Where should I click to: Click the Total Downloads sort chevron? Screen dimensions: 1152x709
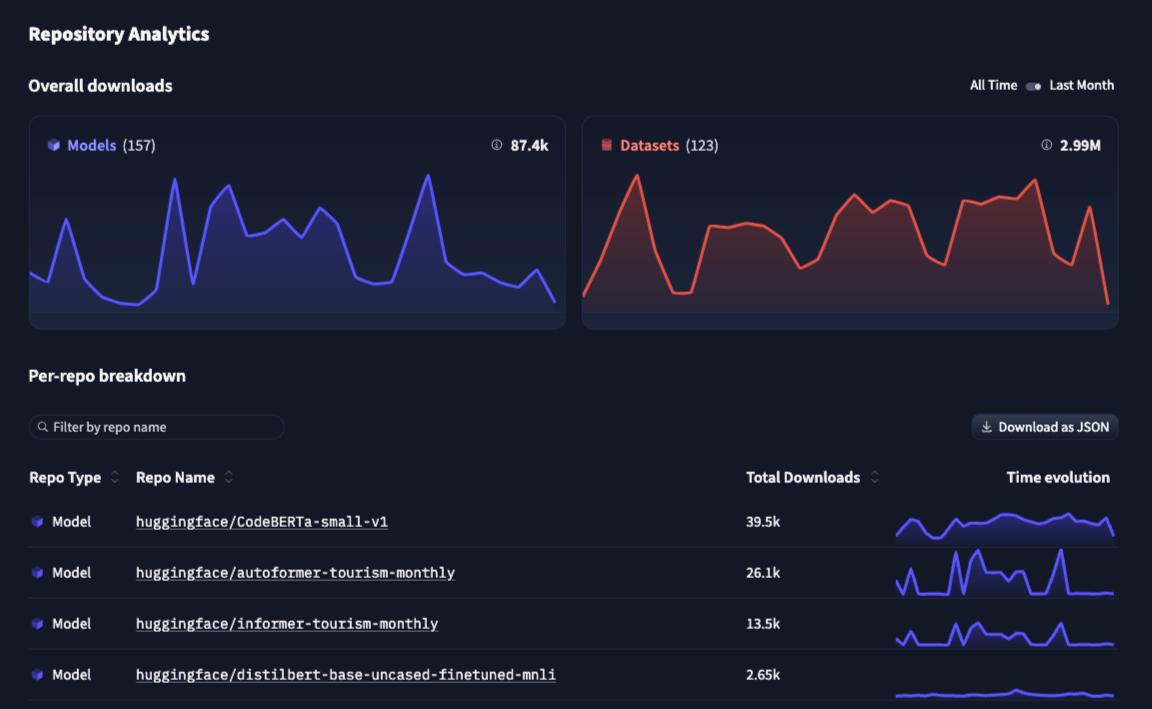coord(874,477)
